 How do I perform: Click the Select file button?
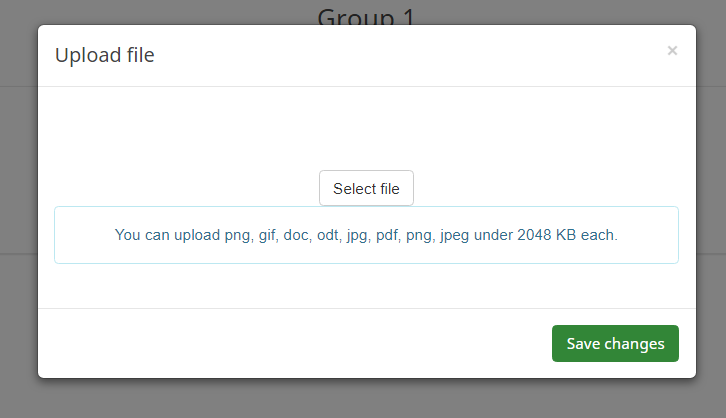pos(366,188)
